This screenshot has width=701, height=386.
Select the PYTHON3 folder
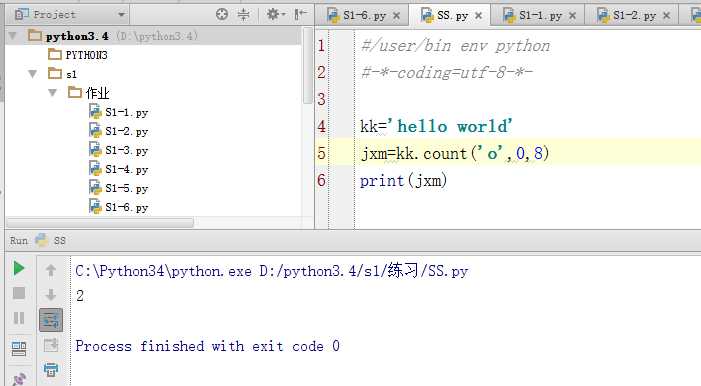click(78, 55)
